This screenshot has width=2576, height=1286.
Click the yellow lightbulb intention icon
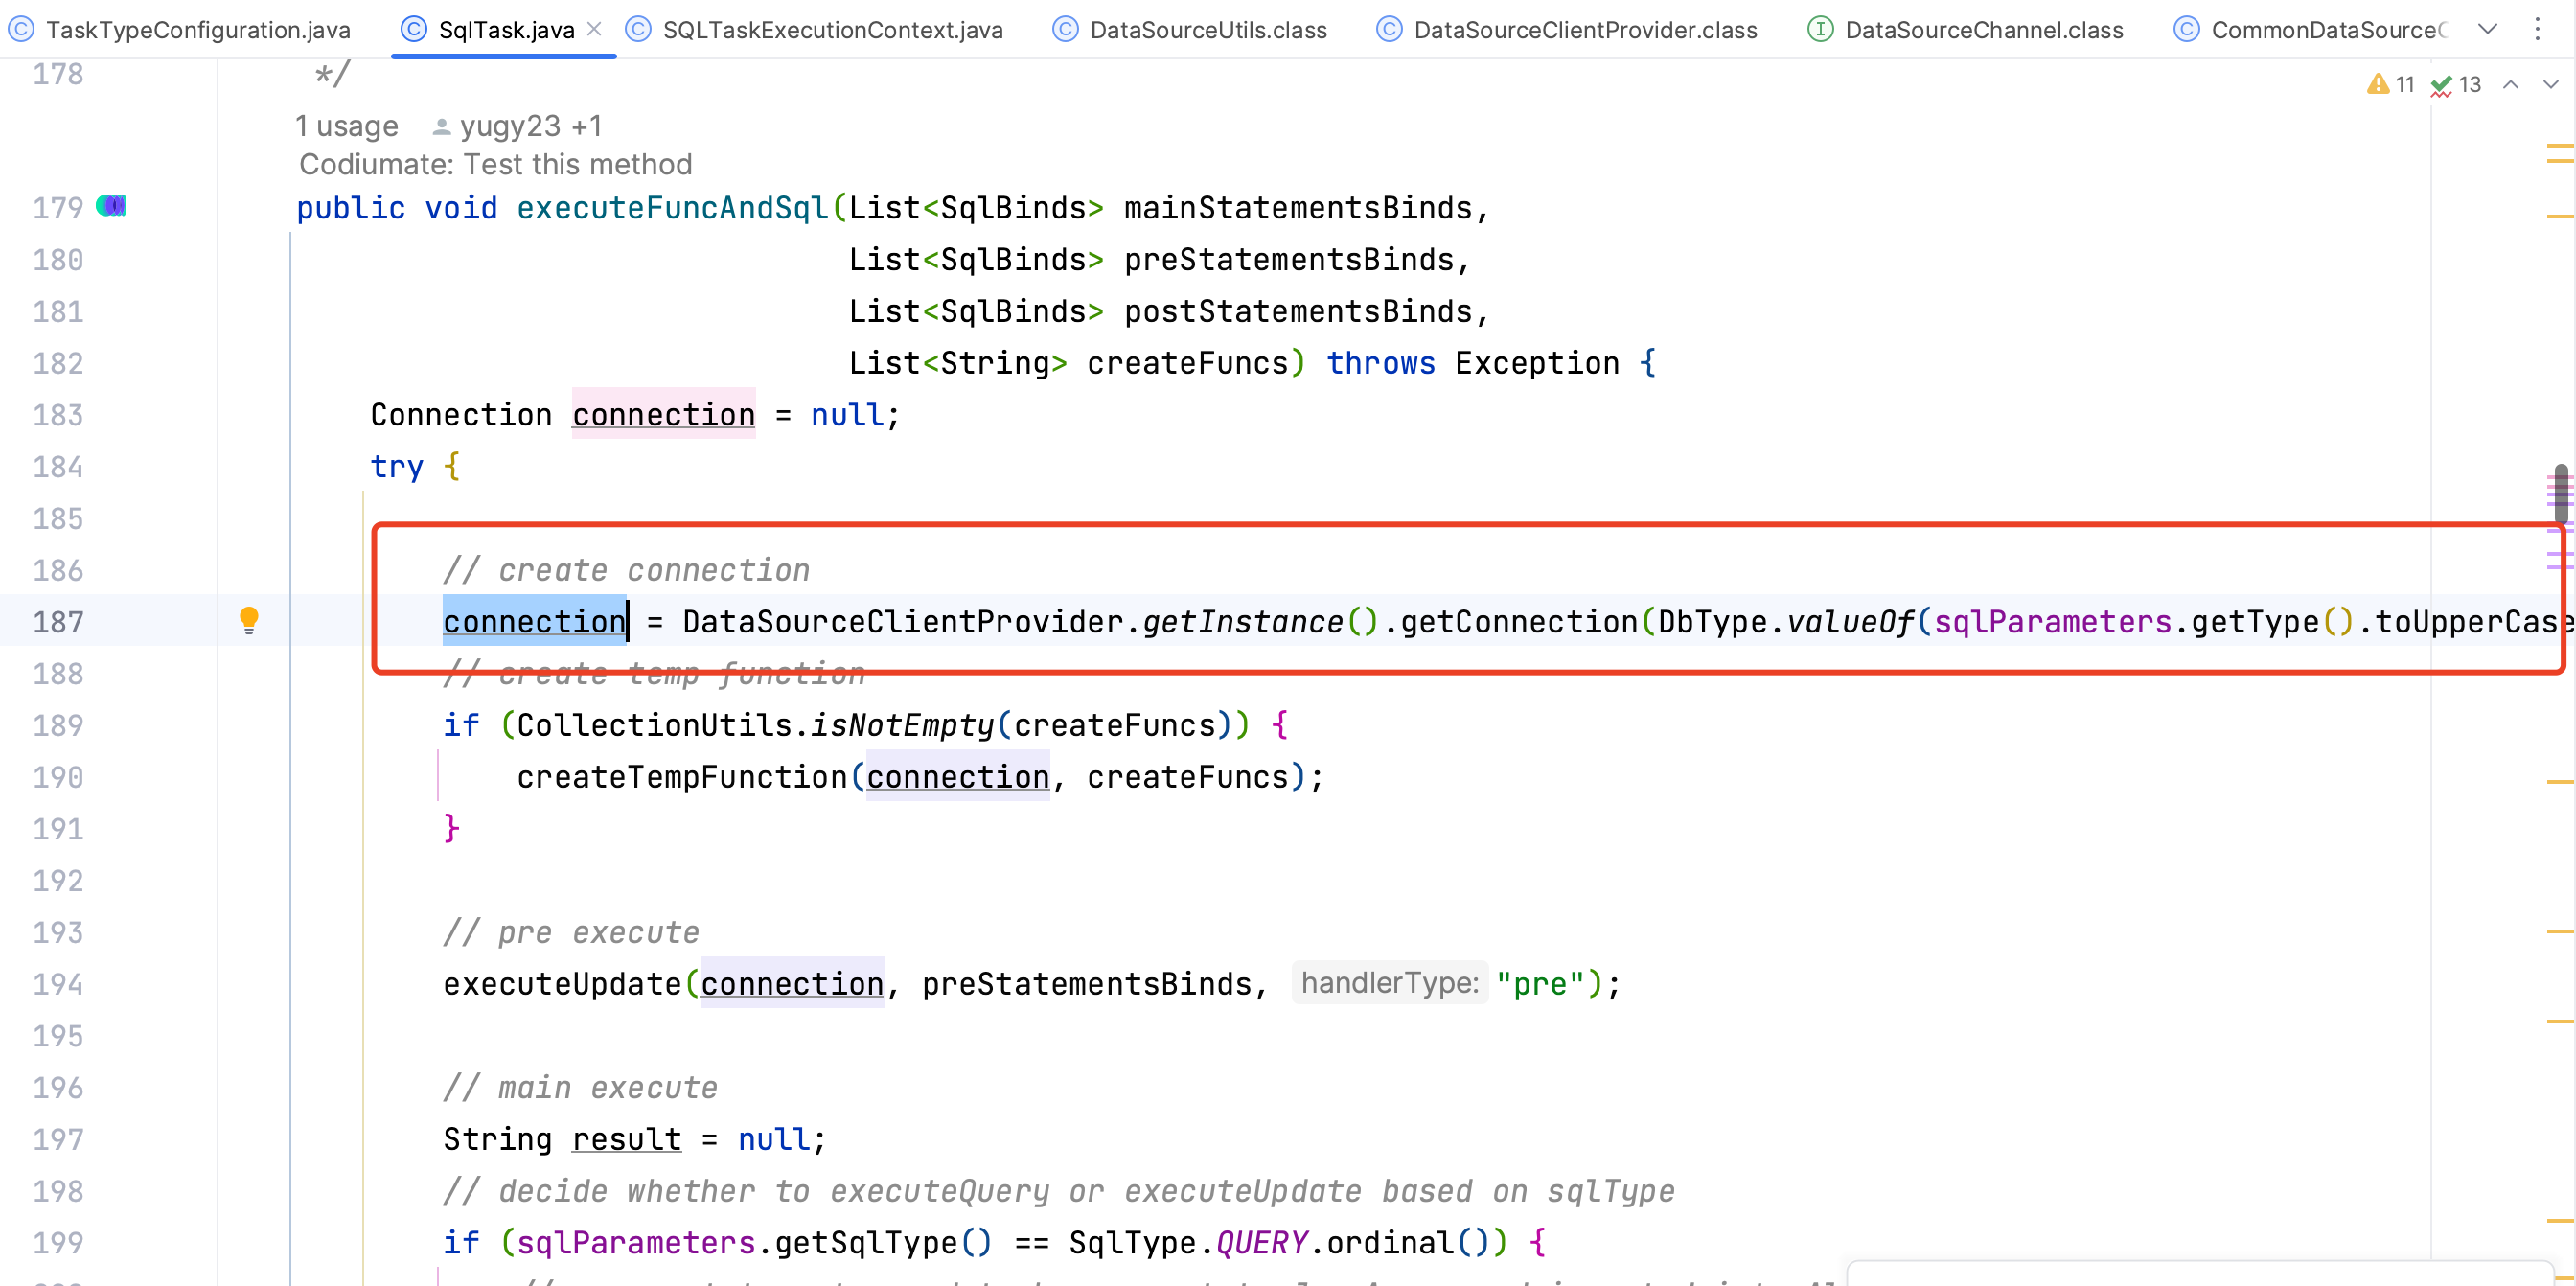(249, 620)
